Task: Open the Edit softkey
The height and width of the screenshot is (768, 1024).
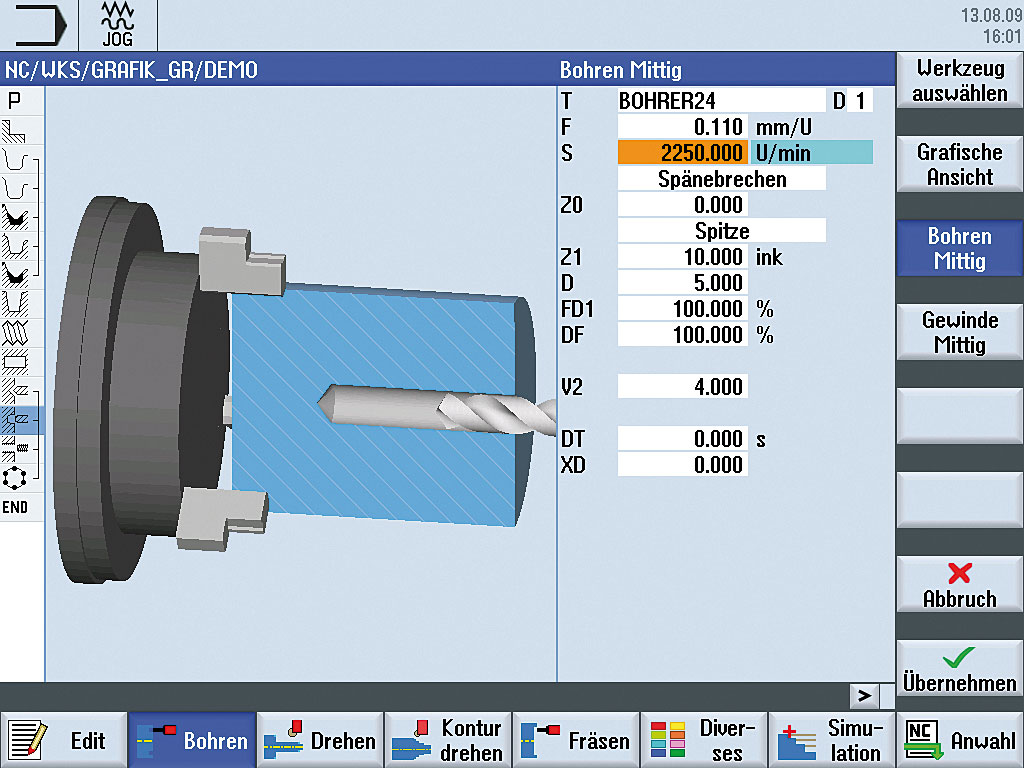Action: [x=64, y=740]
